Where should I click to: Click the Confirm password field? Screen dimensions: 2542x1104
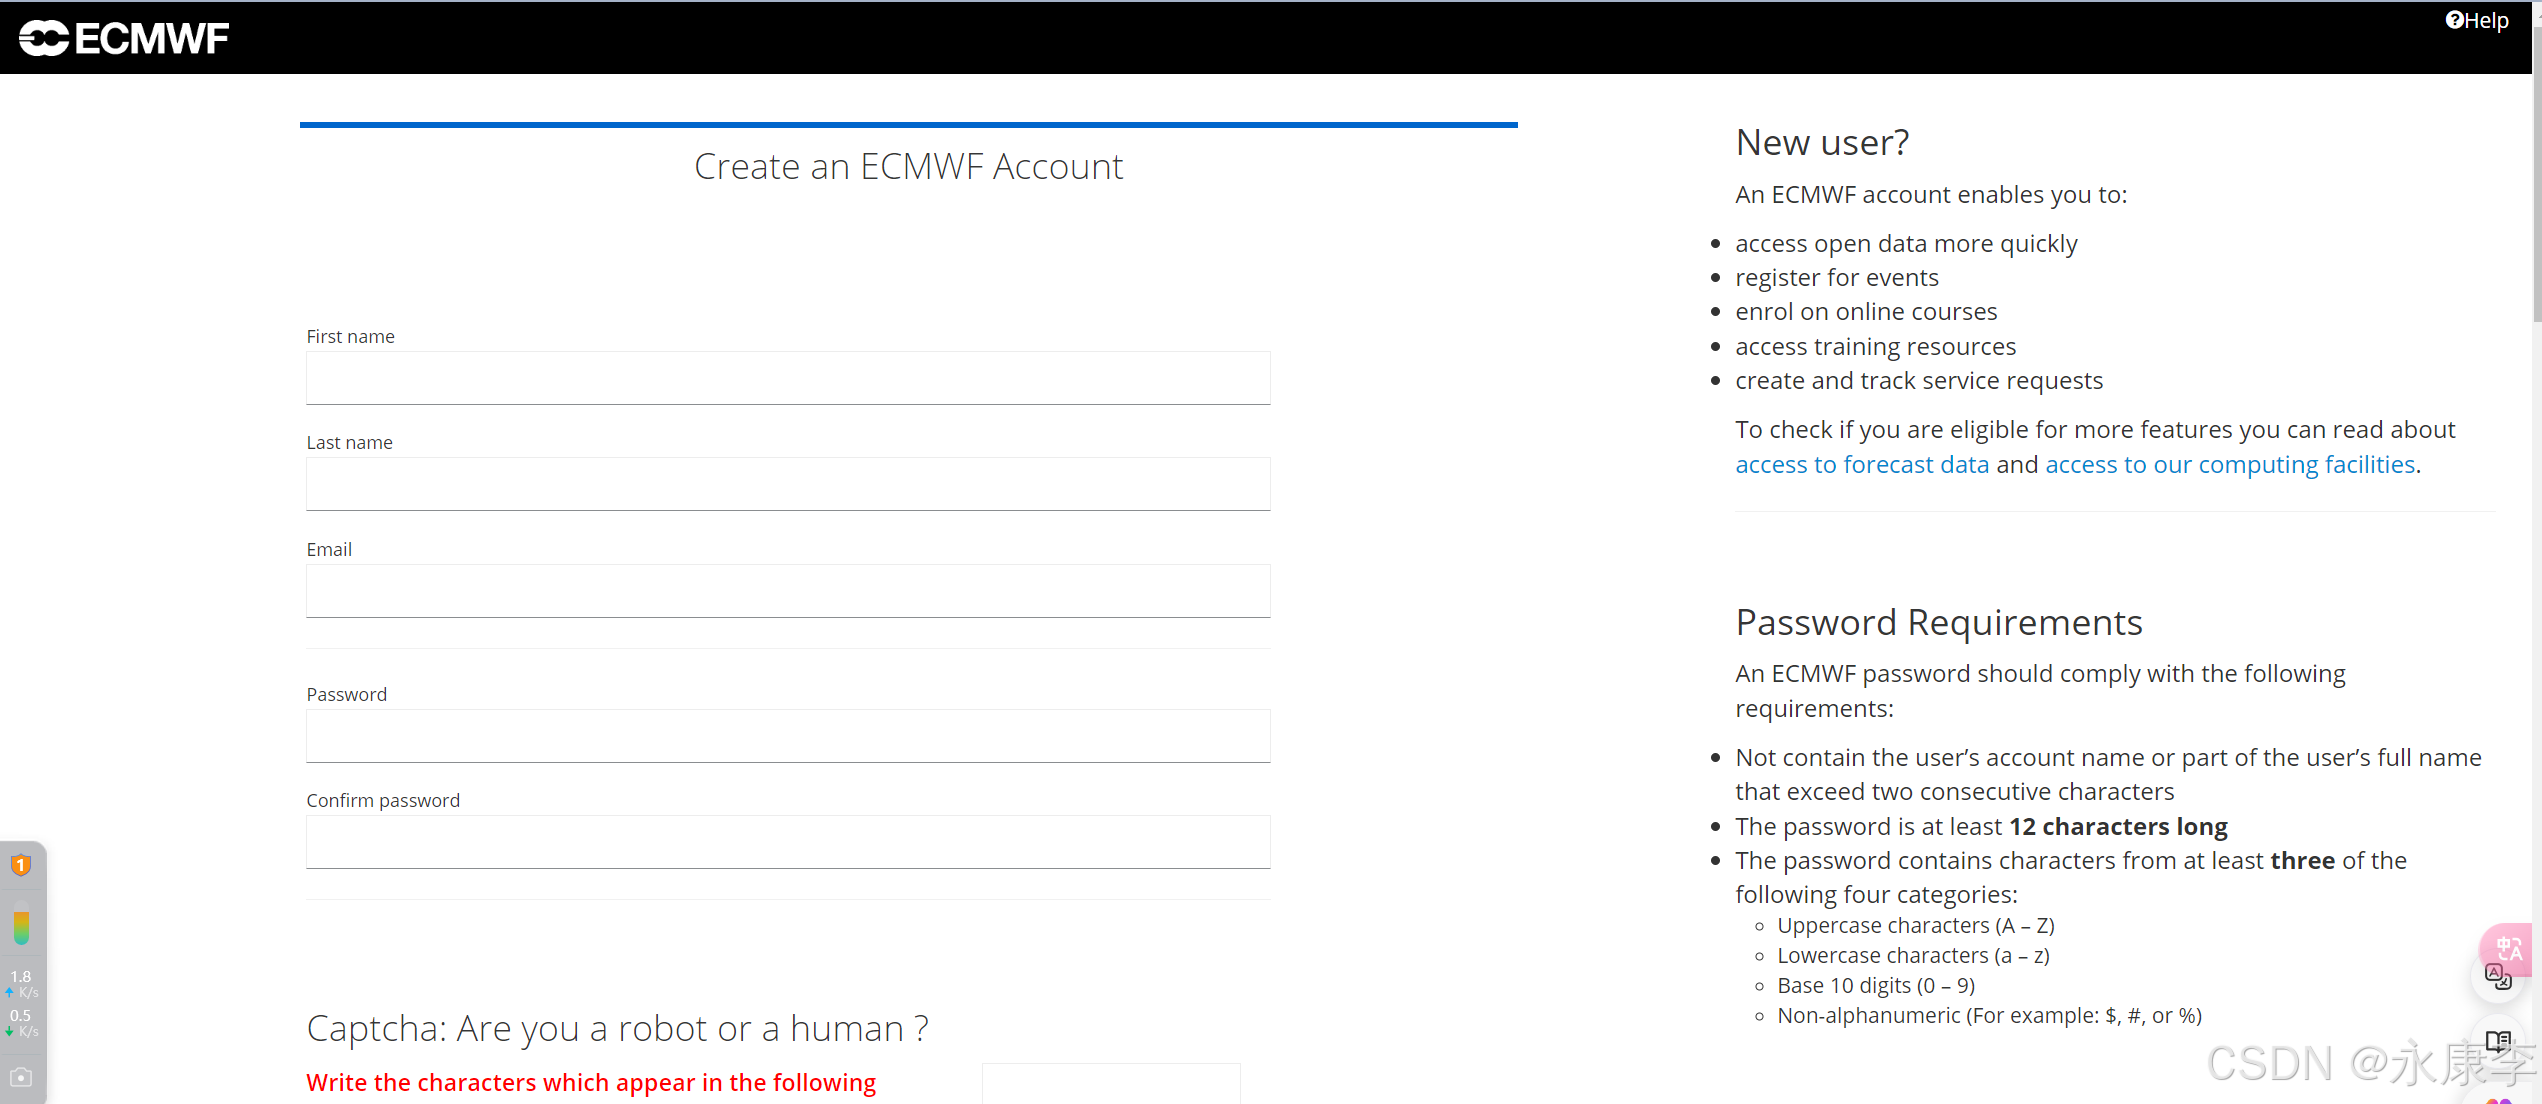click(x=788, y=842)
